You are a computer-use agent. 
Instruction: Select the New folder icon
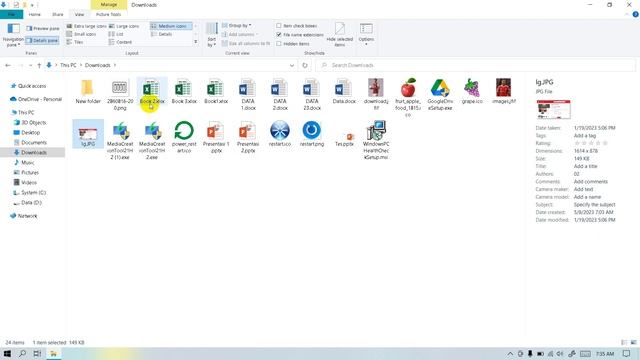coord(87,91)
